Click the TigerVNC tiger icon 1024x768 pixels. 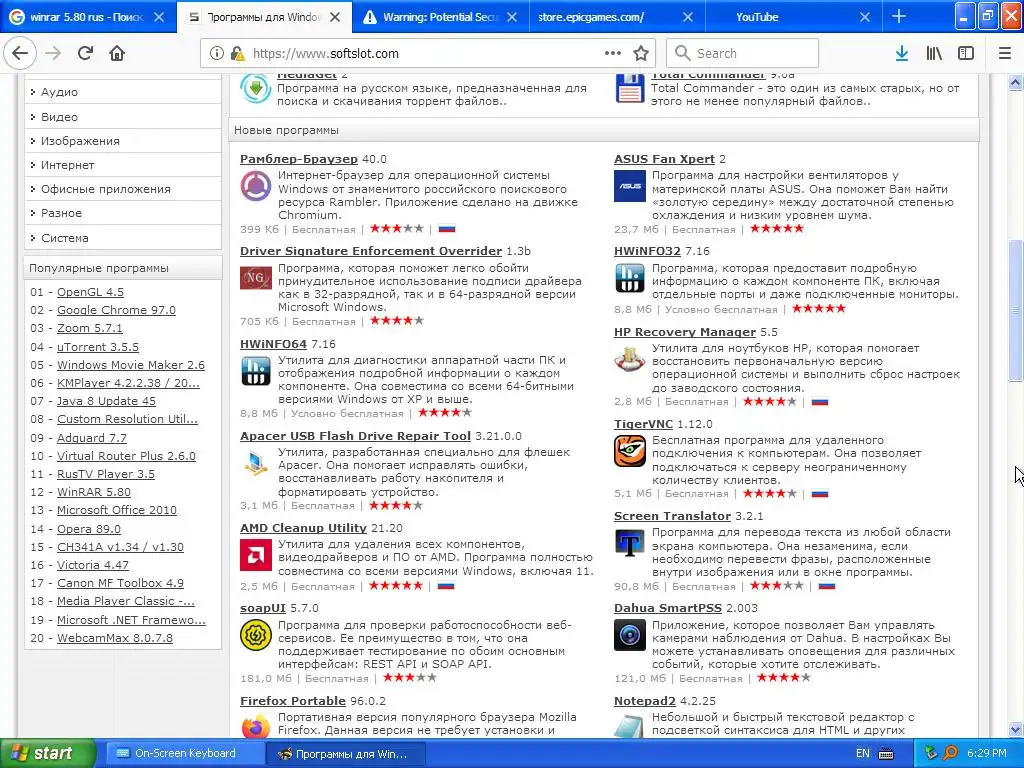pyautogui.click(x=630, y=451)
